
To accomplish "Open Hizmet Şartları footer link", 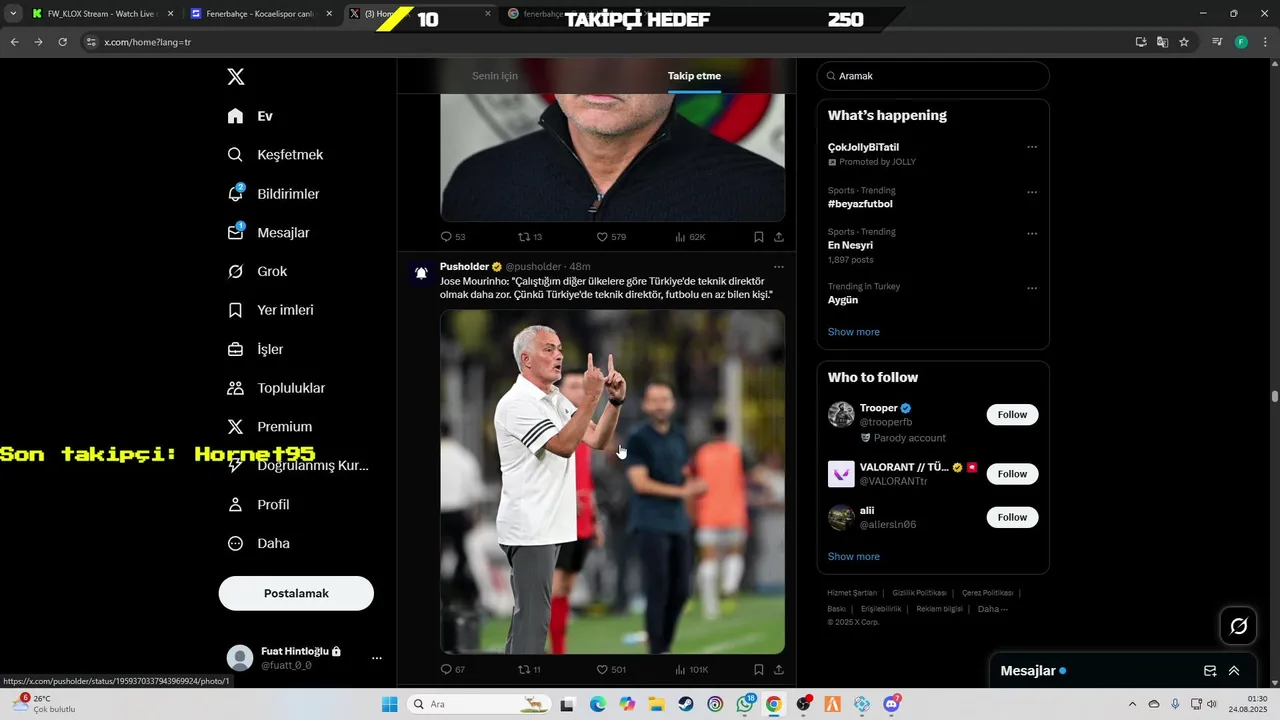I will (852, 593).
